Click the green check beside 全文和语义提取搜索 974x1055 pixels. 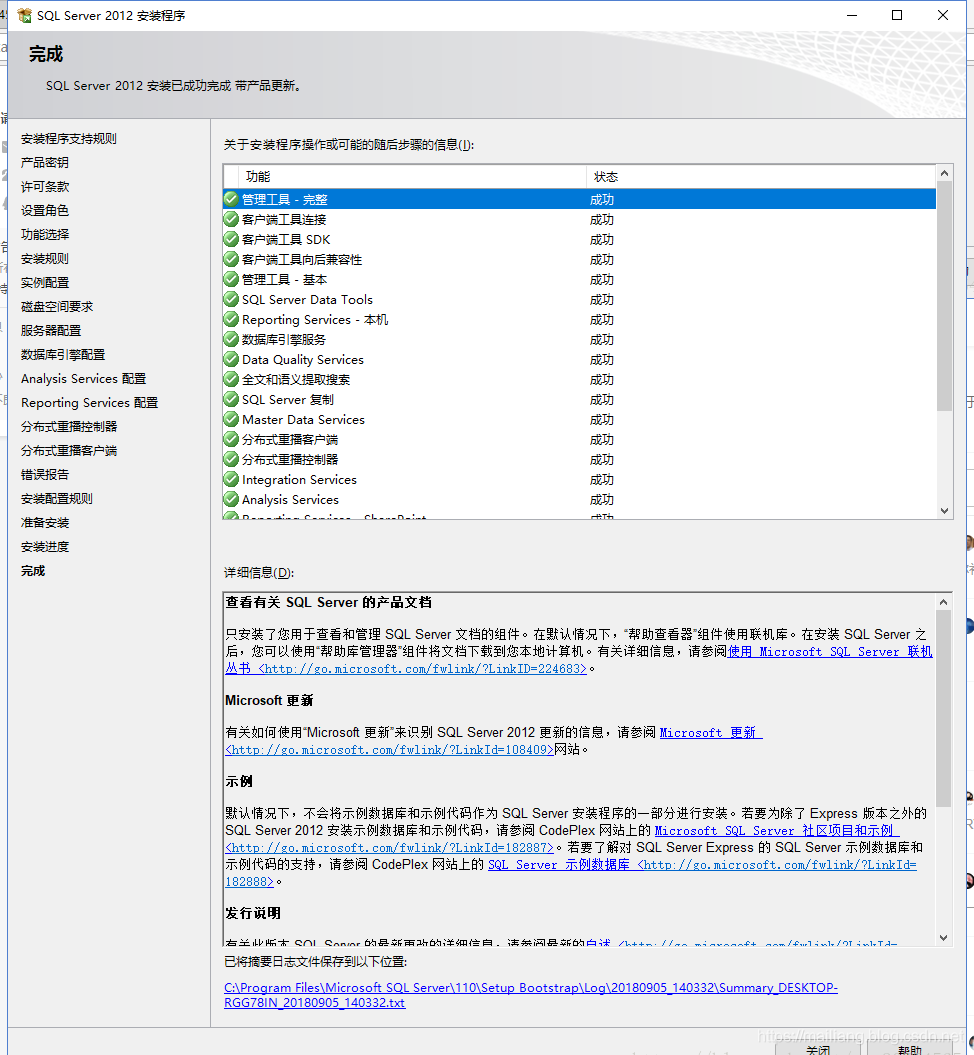coord(231,379)
